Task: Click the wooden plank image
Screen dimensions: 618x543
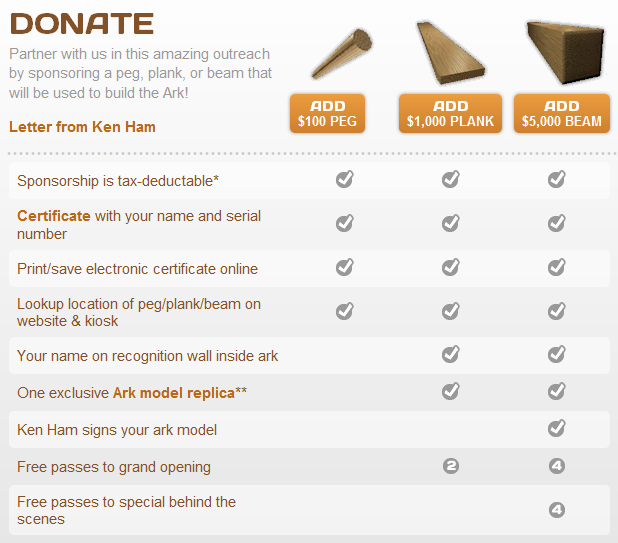Action: (449, 52)
